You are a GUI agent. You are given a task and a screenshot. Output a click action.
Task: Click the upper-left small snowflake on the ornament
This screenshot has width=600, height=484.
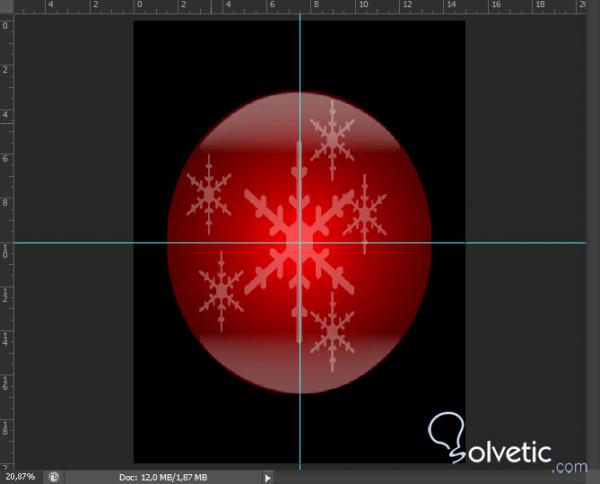pyautogui.click(x=209, y=194)
